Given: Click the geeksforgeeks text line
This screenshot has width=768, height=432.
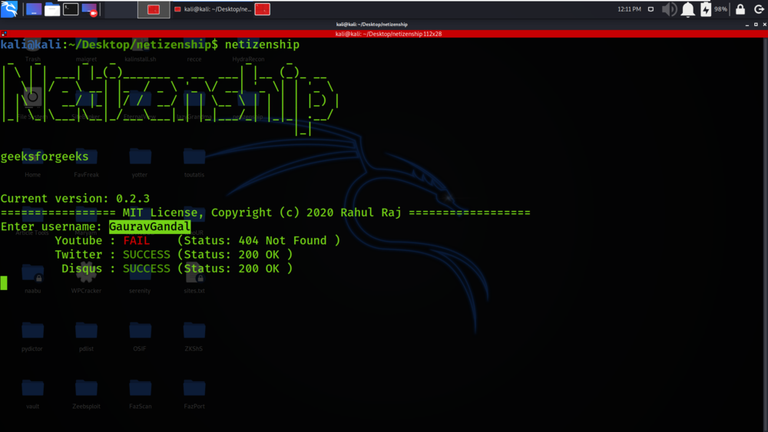Looking at the screenshot, I should 45,157.
